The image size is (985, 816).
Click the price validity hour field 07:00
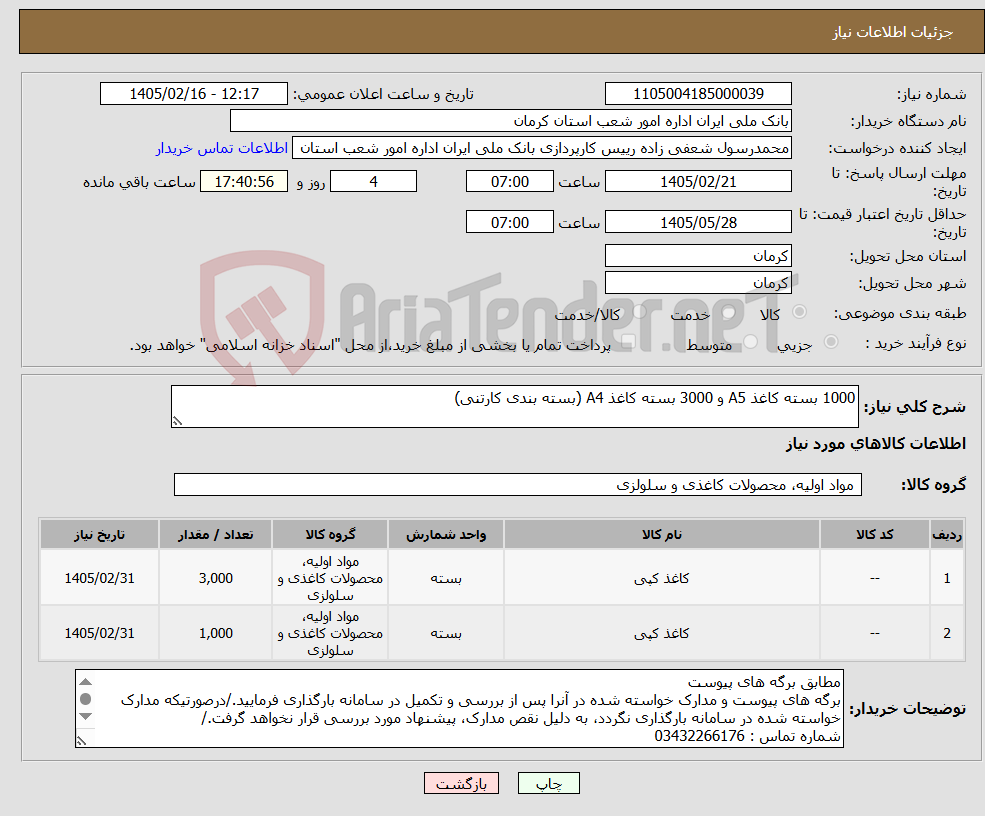pos(509,222)
